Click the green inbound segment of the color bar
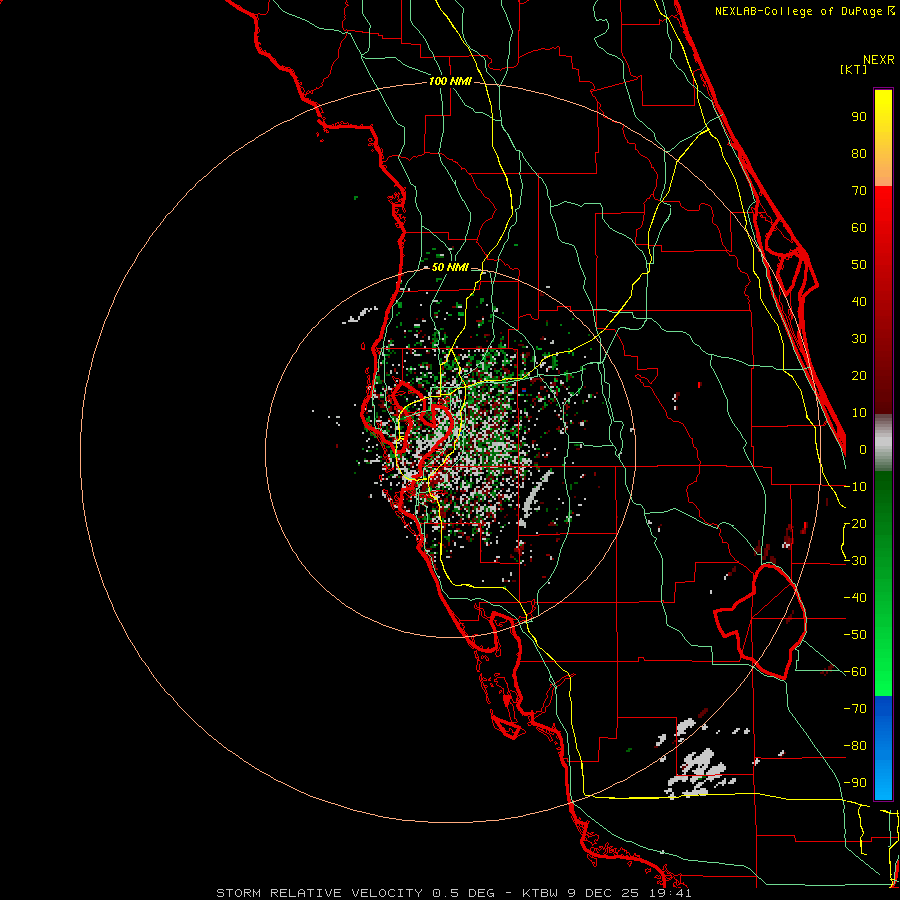This screenshot has height=900, width=900. [883, 584]
